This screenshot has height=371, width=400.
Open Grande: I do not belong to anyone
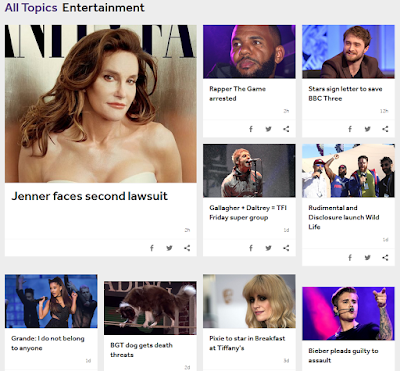pos(48,343)
